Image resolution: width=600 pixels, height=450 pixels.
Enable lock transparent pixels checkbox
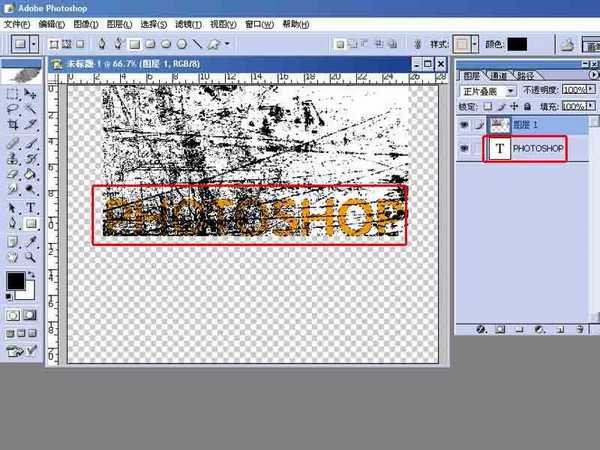pos(489,106)
